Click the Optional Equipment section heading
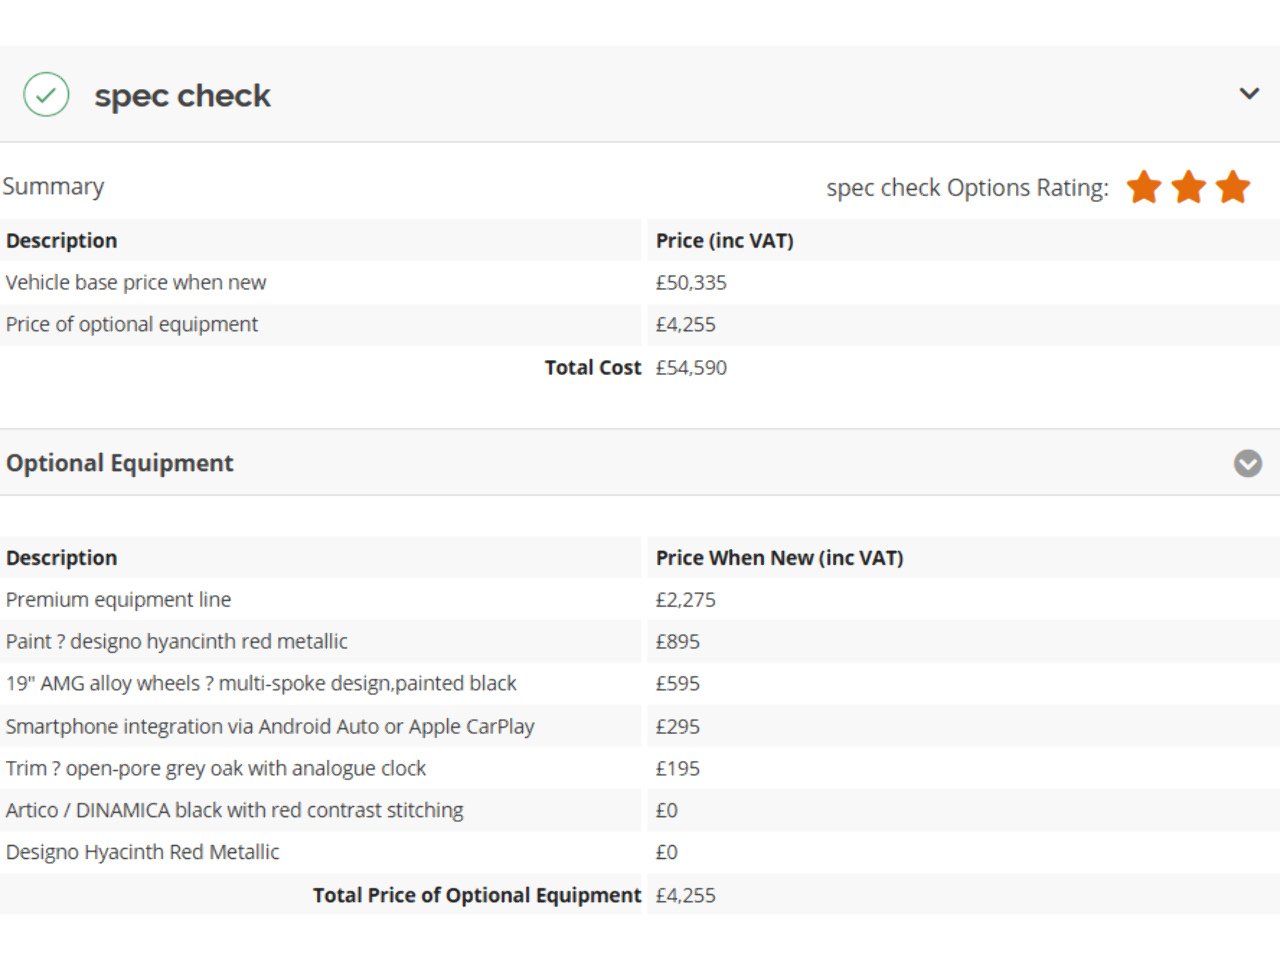The image size is (1280, 960). [x=120, y=463]
